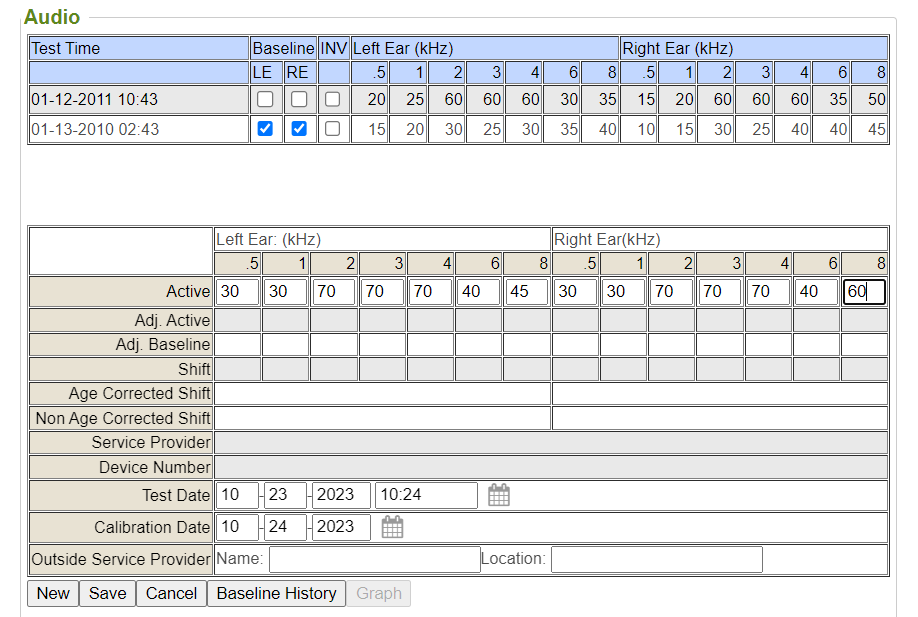Focus the Right Ear 8 kHz Active field
918x617 pixels.
(864, 292)
